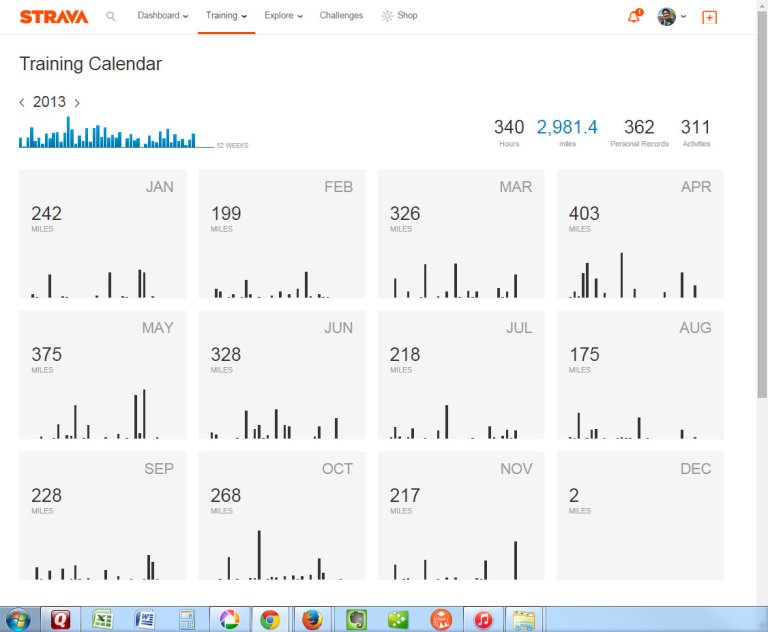Click the page vertical scrollbar

pos(762,200)
